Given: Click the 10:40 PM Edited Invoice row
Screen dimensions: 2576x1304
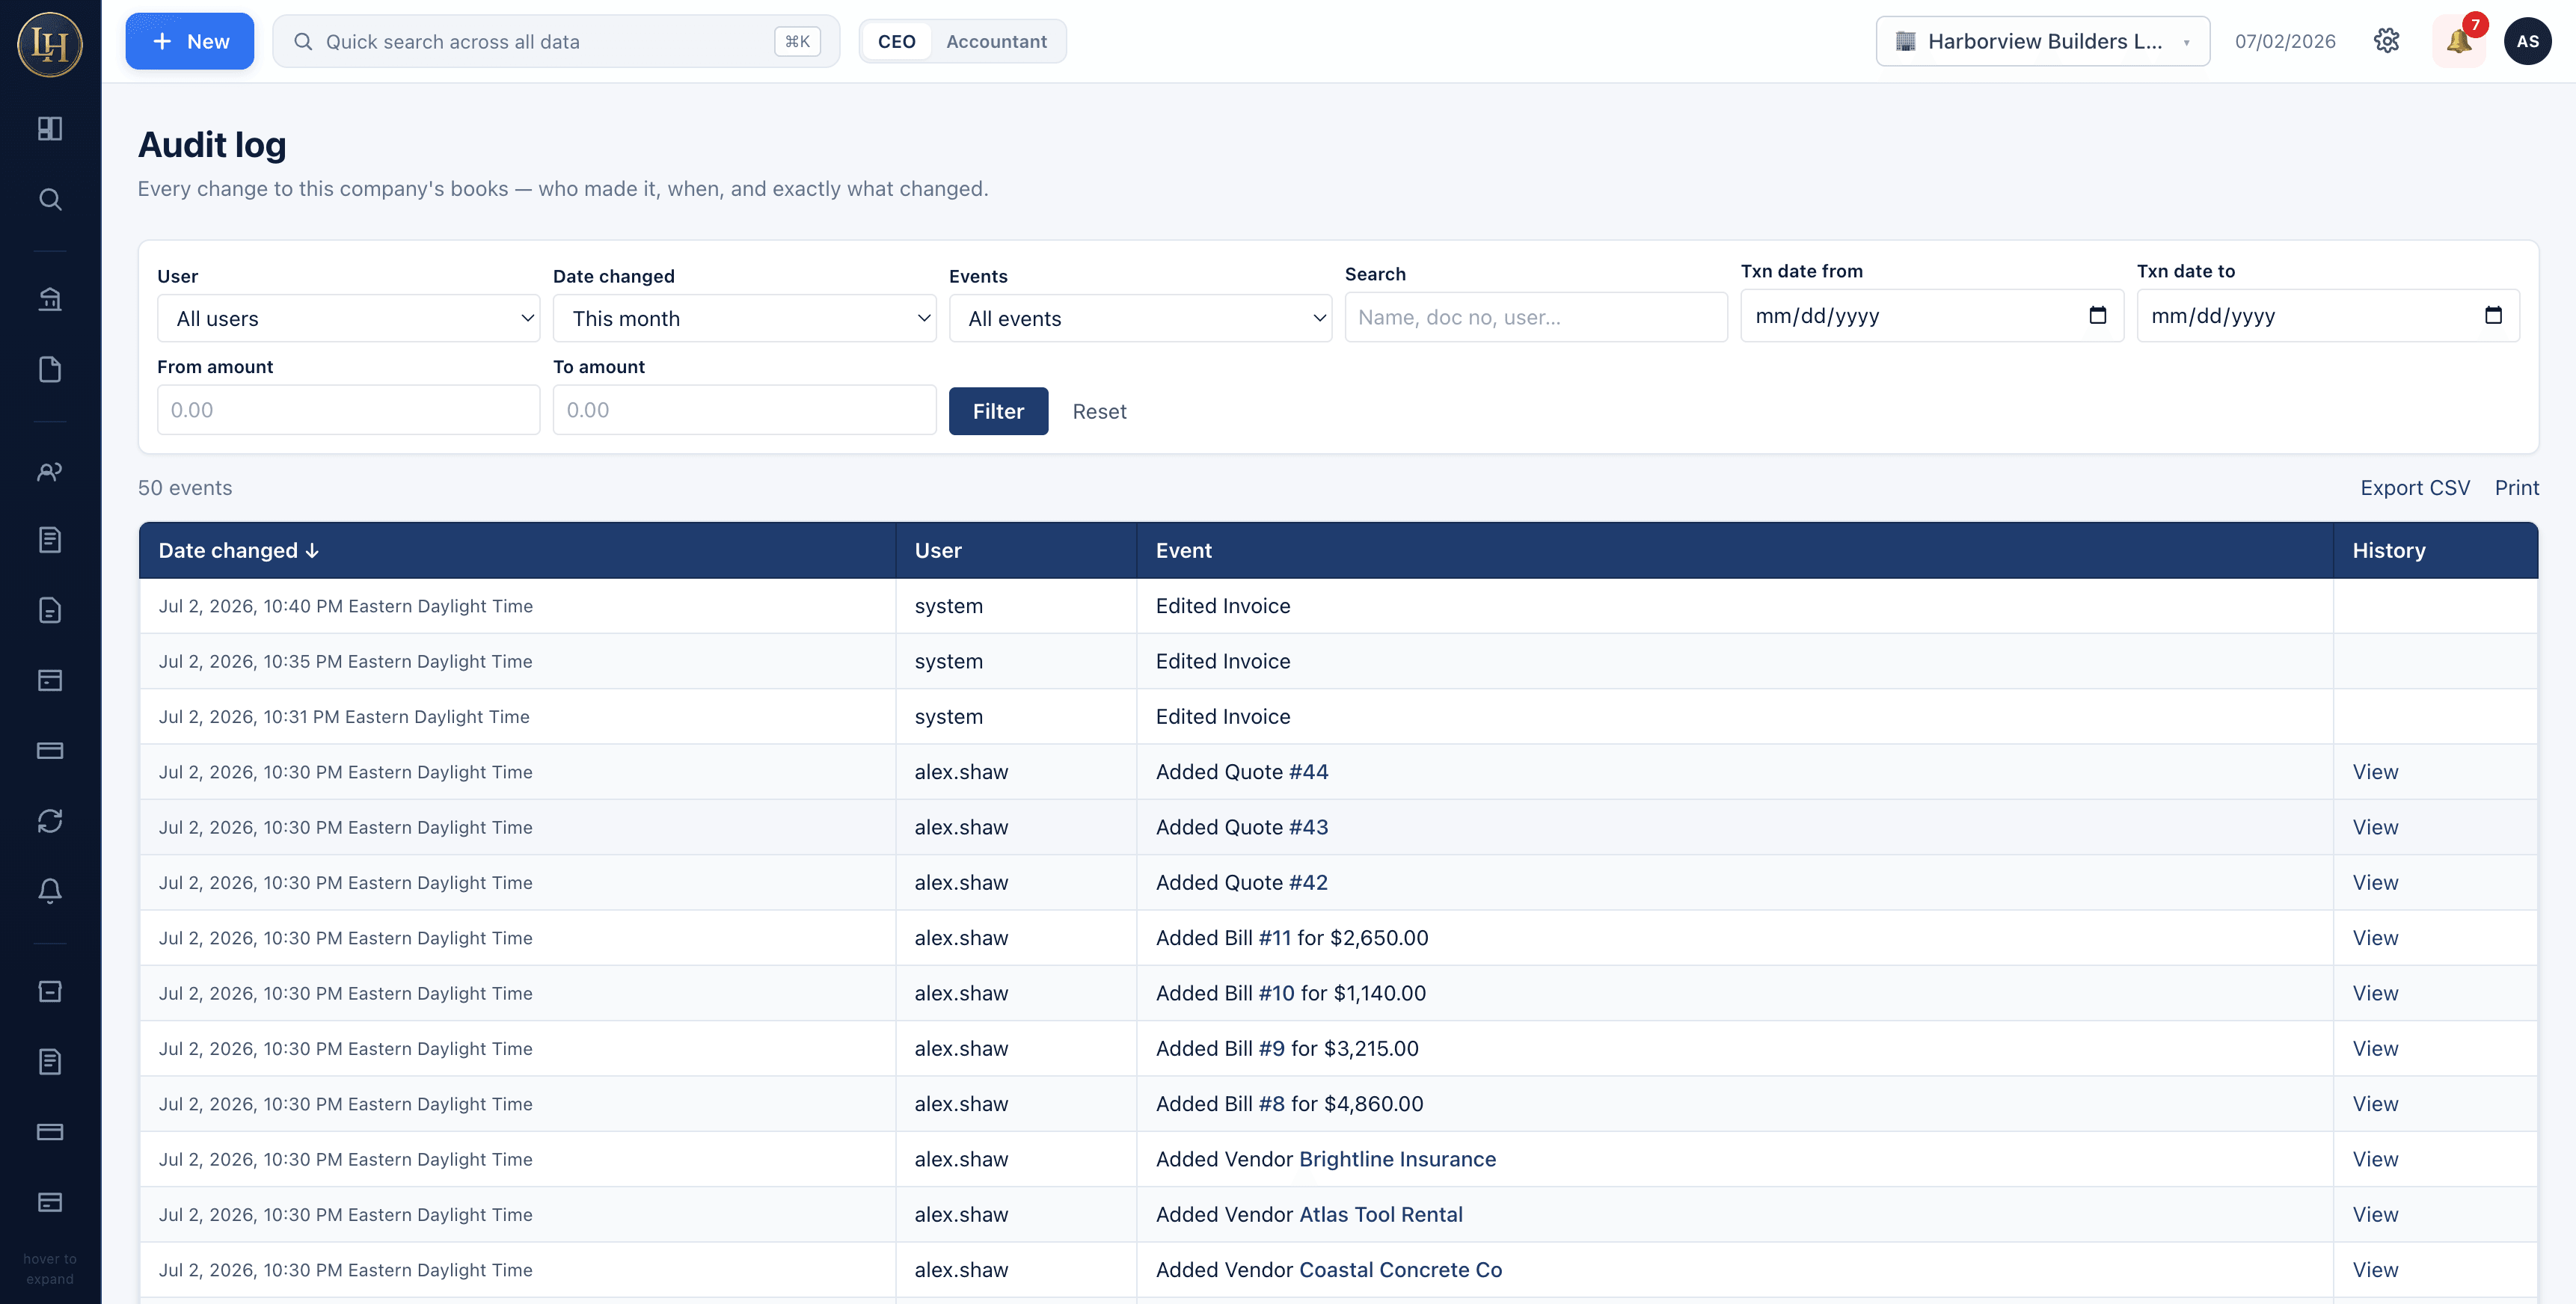Looking at the screenshot, I should coord(1338,606).
